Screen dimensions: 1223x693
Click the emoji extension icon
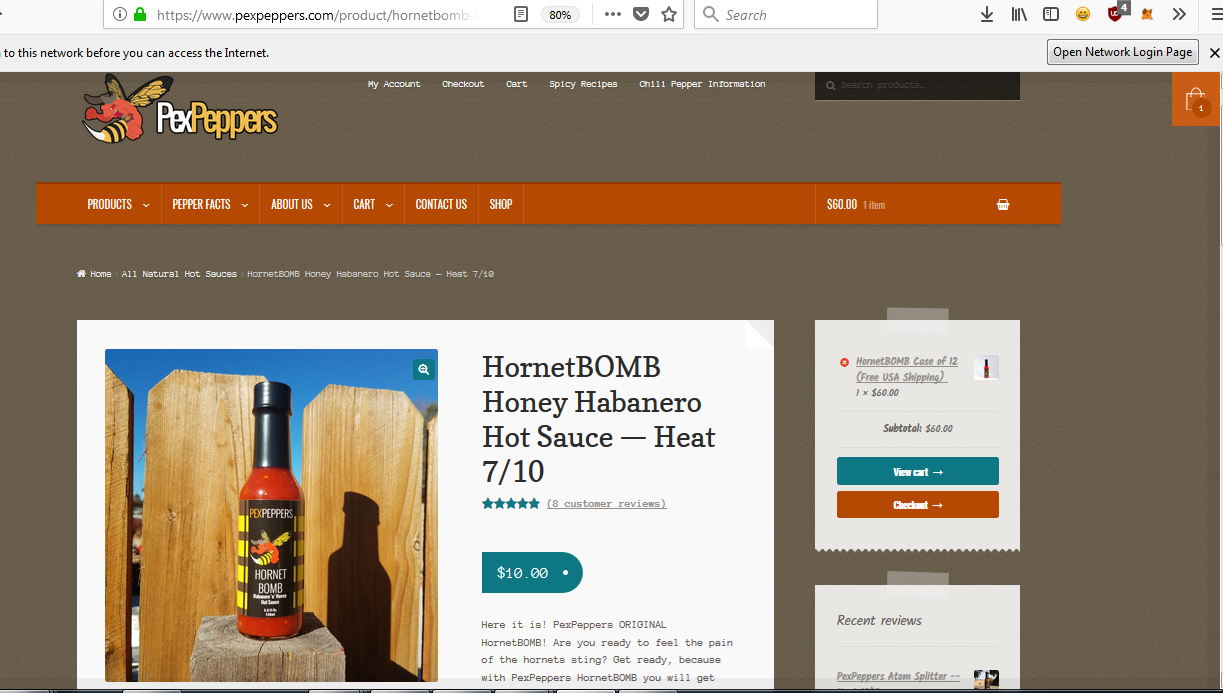(x=1083, y=14)
